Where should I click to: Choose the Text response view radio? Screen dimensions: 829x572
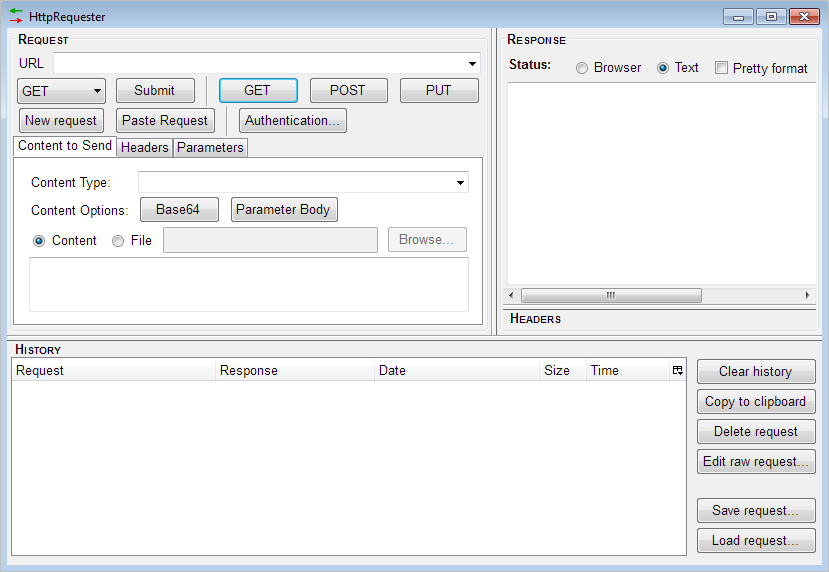tap(663, 68)
